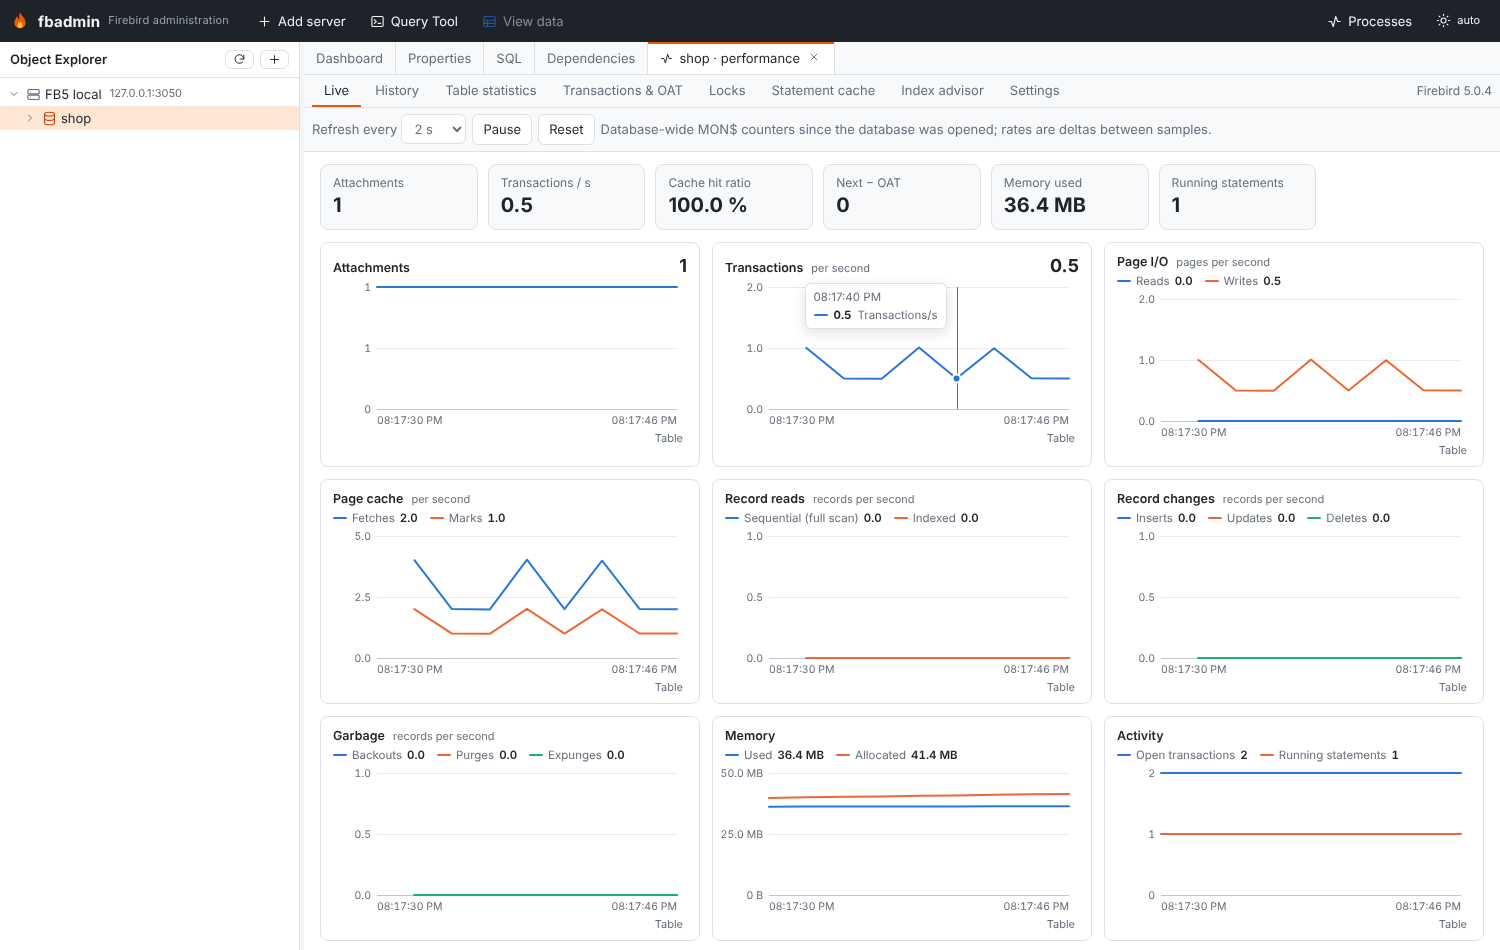Toggle the Writes series in Page I/O legend
This screenshot has width=1500, height=950.
coord(1243,281)
